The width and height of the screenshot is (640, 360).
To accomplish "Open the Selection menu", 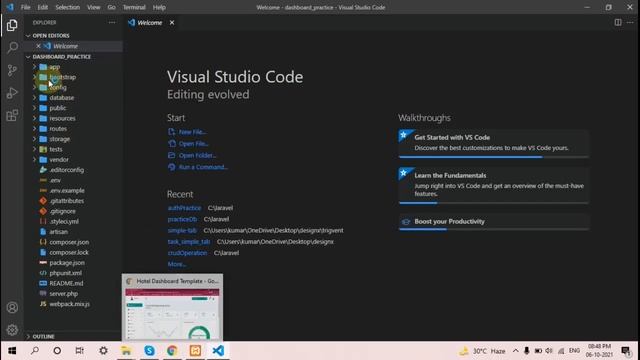I will [x=67, y=7].
